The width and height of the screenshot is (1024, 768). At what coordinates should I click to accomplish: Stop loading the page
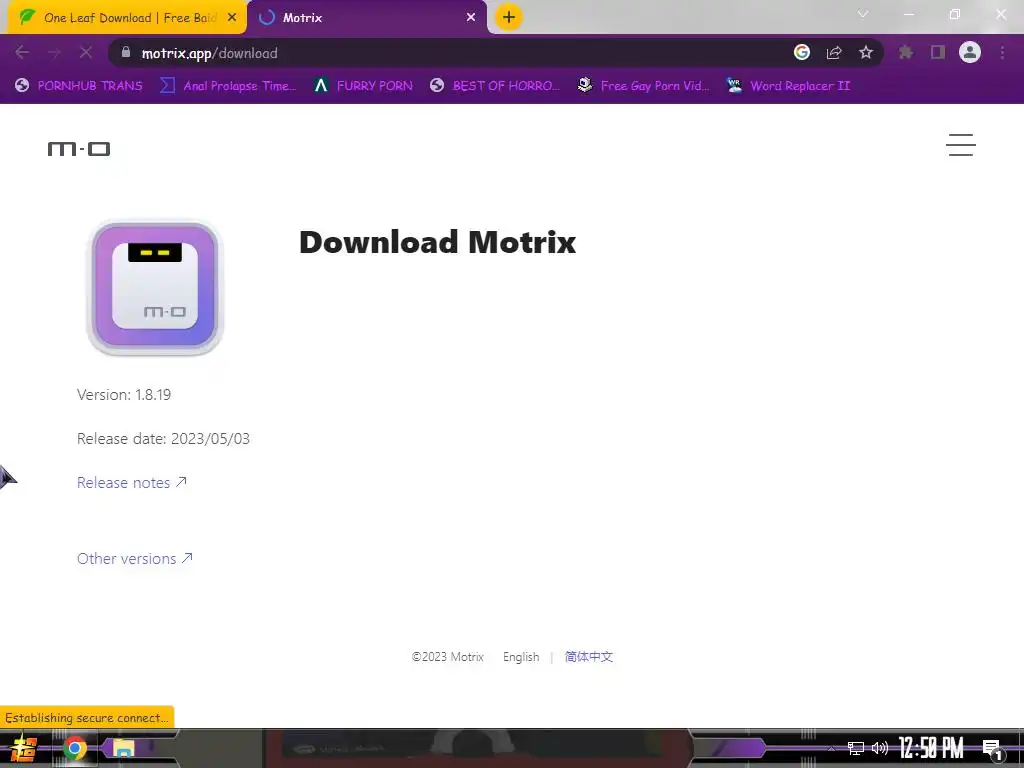(x=86, y=52)
